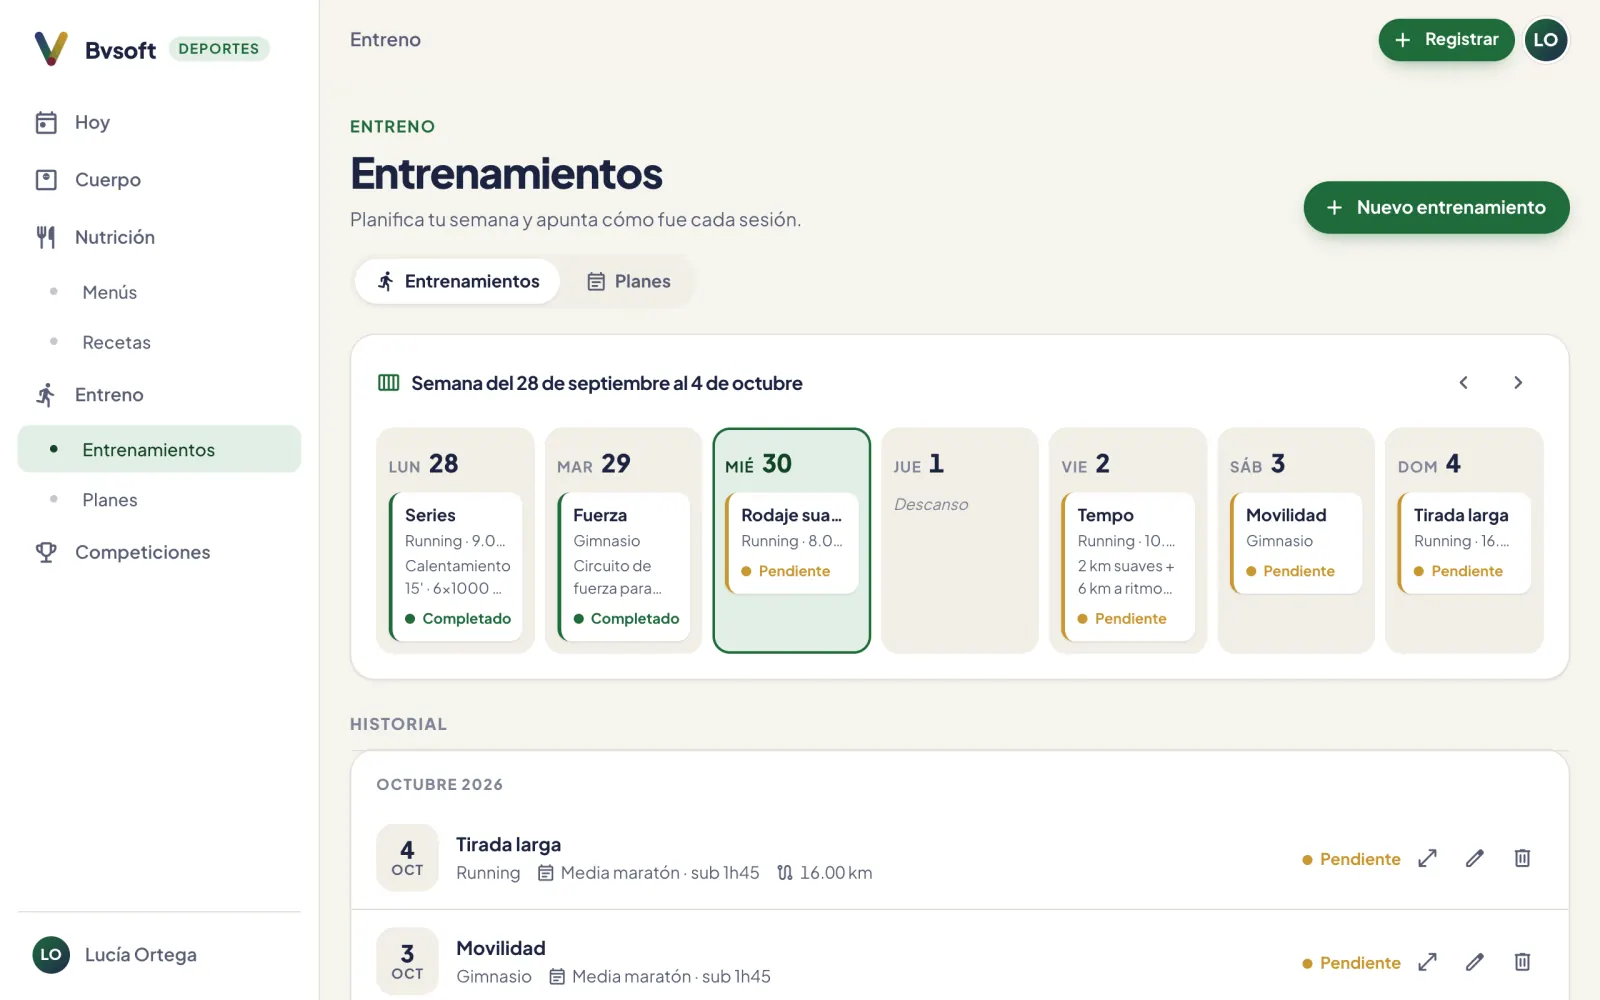Click the week columns icon beside Semana title
1600x1000 pixels.
(389, 383)
